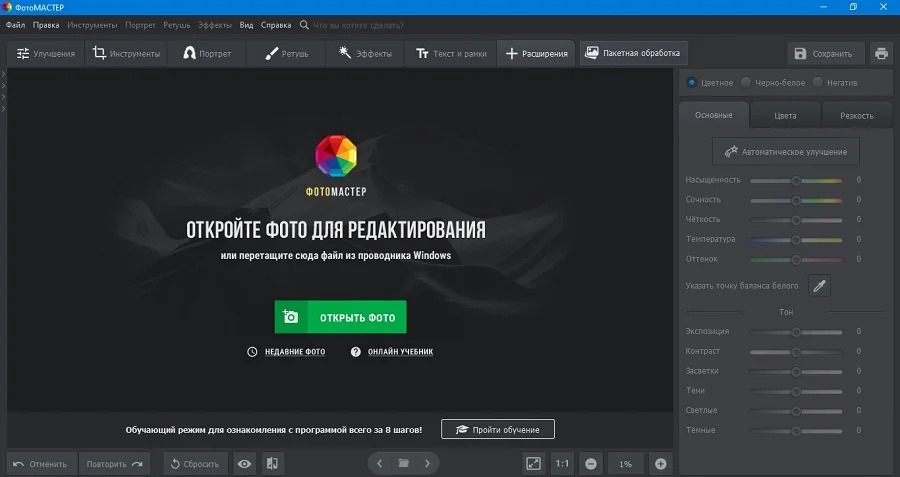Click the folder icon in bottom navigation

click(x=404, y=463)
